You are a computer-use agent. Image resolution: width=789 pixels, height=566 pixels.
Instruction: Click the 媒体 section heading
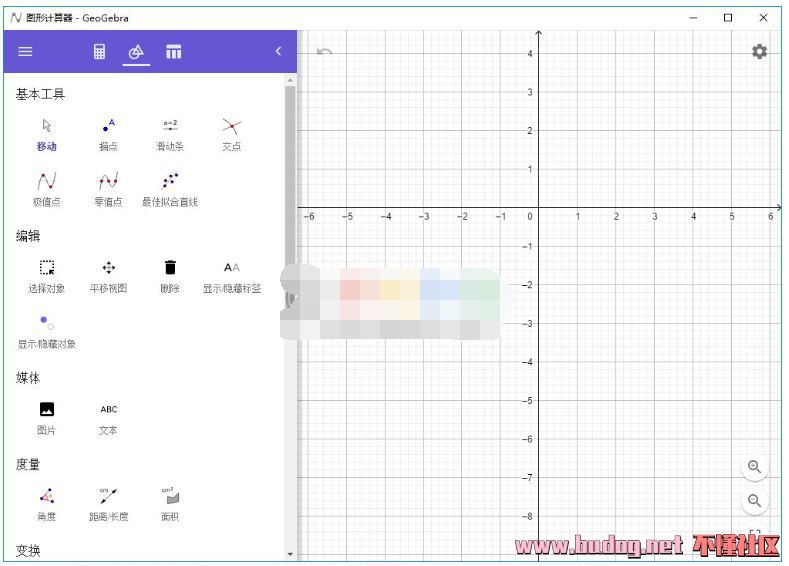[28, 378]
